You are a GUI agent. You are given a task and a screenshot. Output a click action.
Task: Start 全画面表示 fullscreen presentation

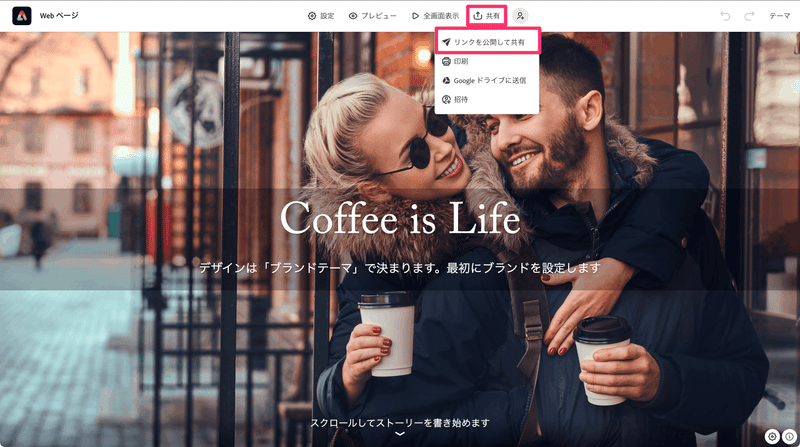[435, 16]
